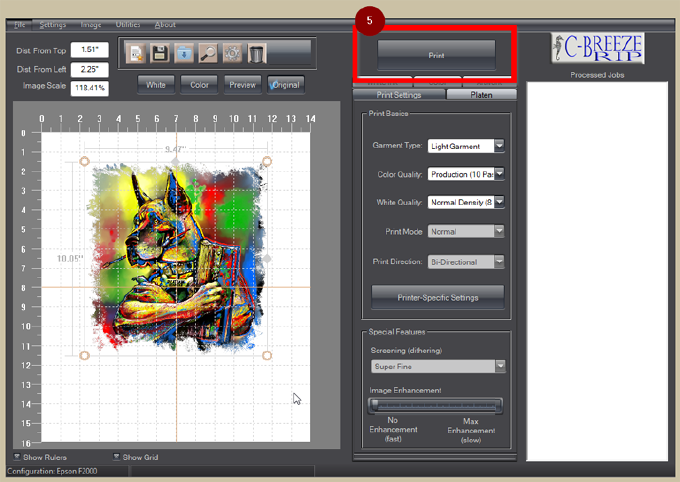Viewport: 680px width, 482px height.
Task: Select the magnifying glass zoom icon
Action: point(208,53)
